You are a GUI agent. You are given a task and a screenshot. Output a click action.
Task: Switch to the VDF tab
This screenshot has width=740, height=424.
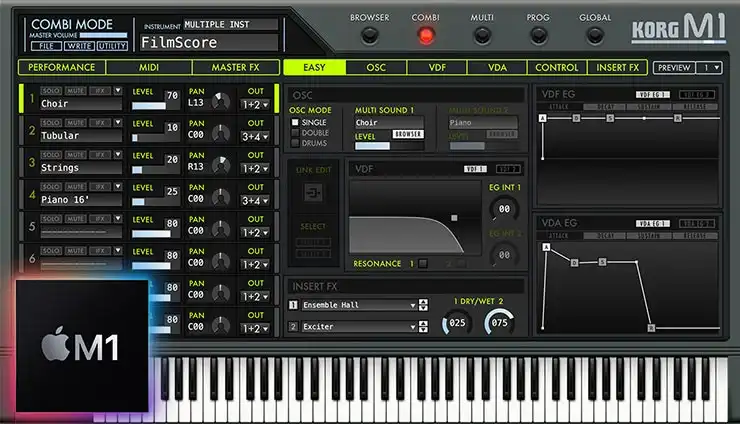437,68
